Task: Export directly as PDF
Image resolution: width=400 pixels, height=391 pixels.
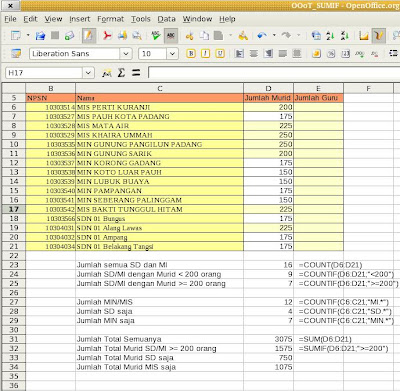Action: (x=107, y=35)
